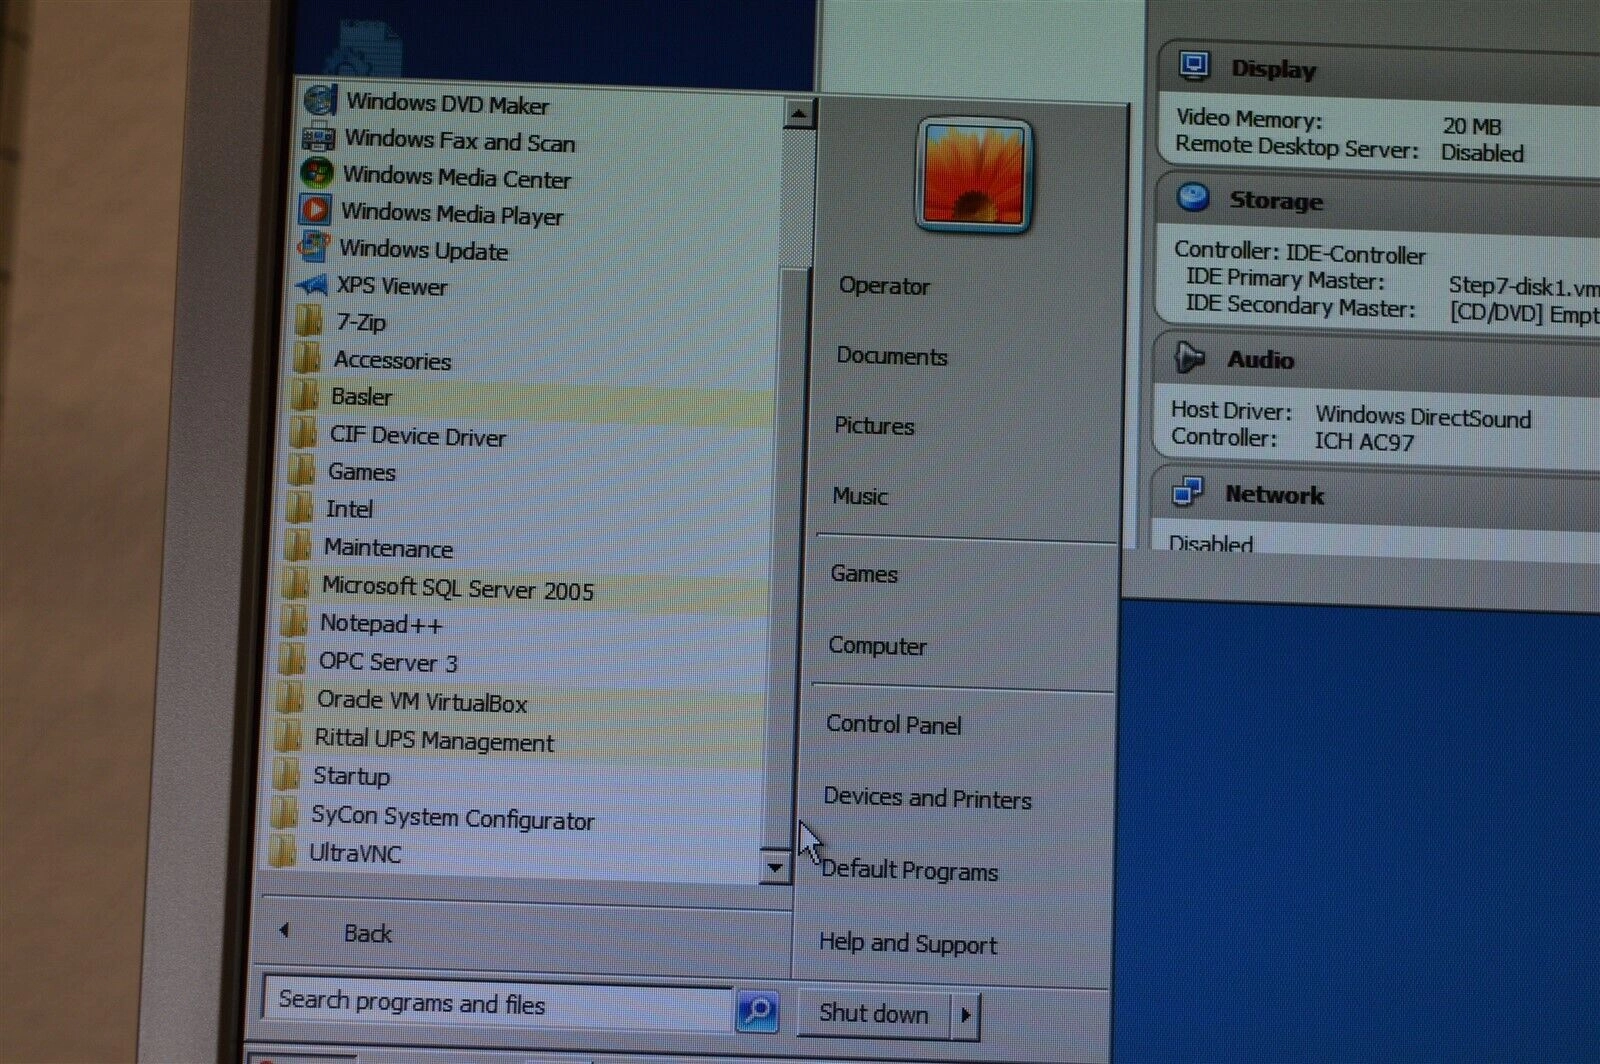Click the Display section icon in VirtualBox
The width and height of the screenshot is (1600, 1064).
1194,66
